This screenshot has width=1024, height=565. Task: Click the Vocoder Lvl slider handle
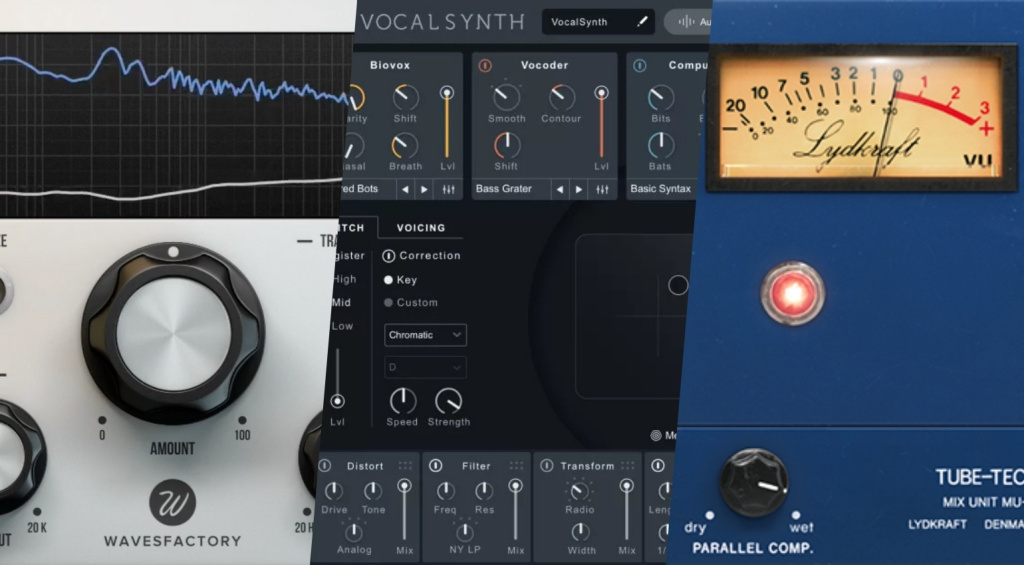click(601, 93)
